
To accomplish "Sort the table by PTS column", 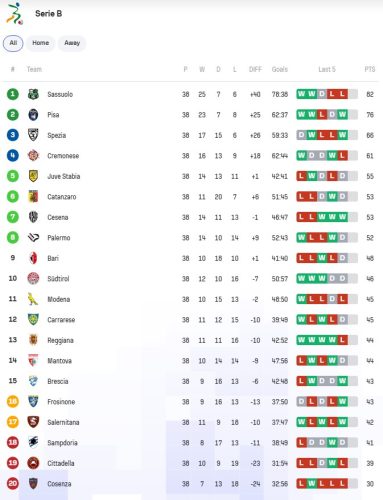I will point(370,69).
